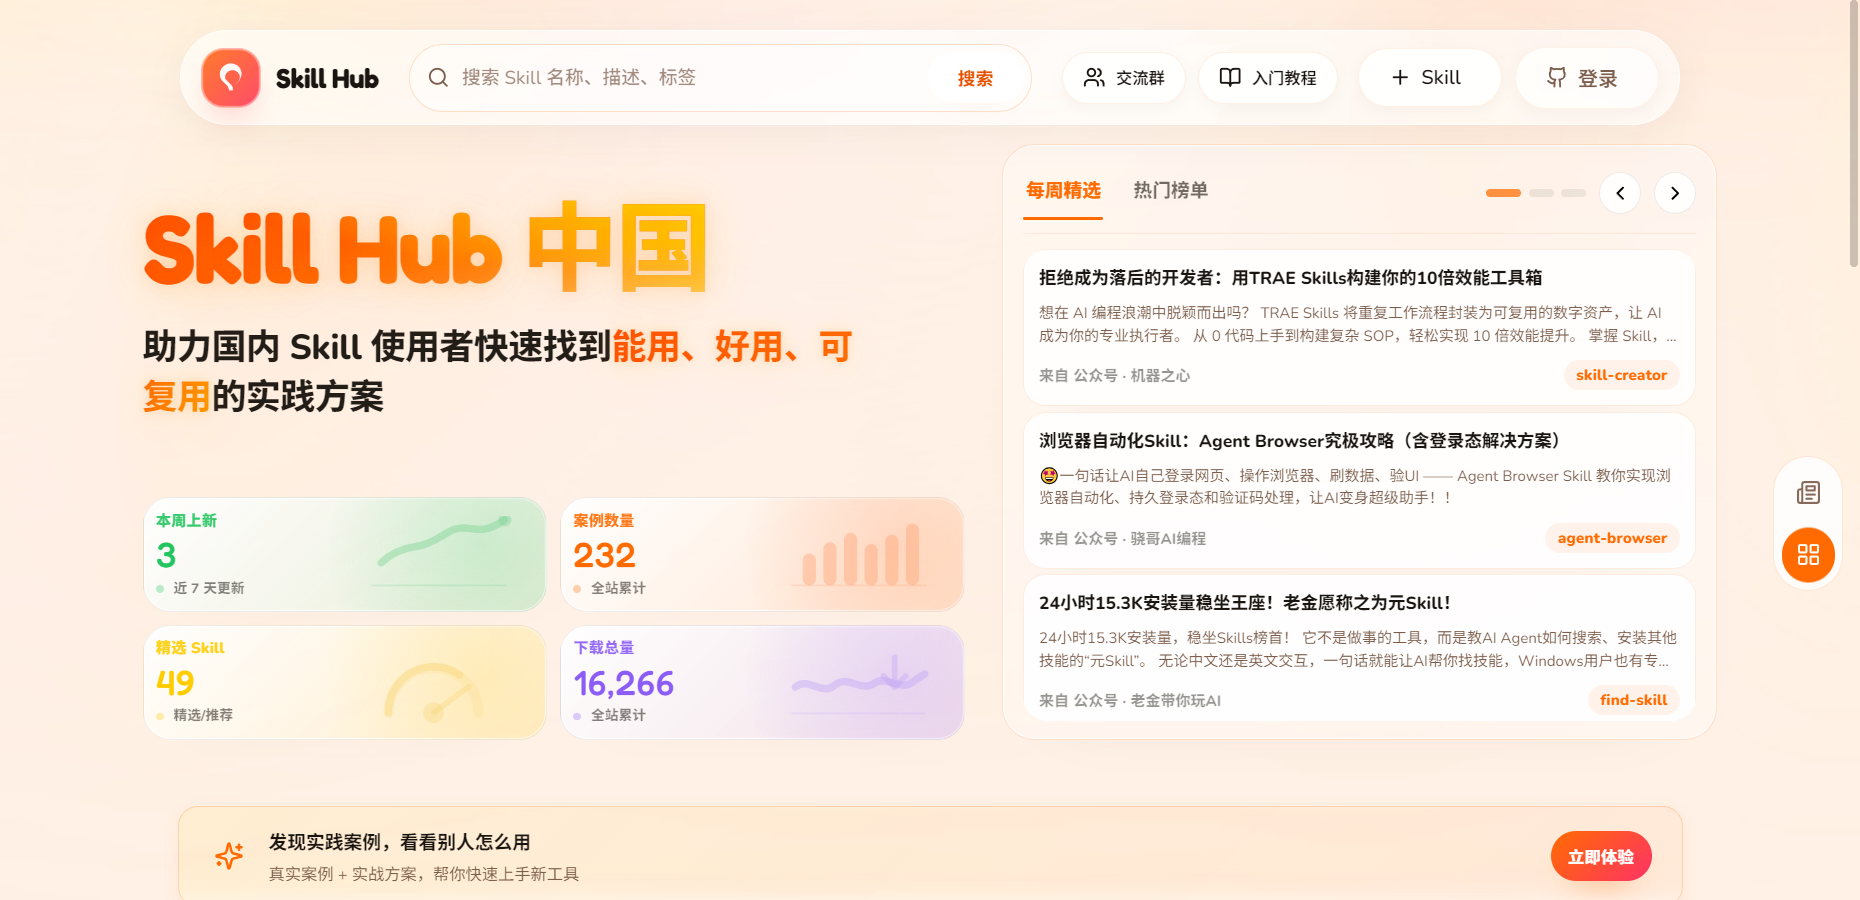Click the skill-creator tag

pyautogui.click(x=1621, y=375)
